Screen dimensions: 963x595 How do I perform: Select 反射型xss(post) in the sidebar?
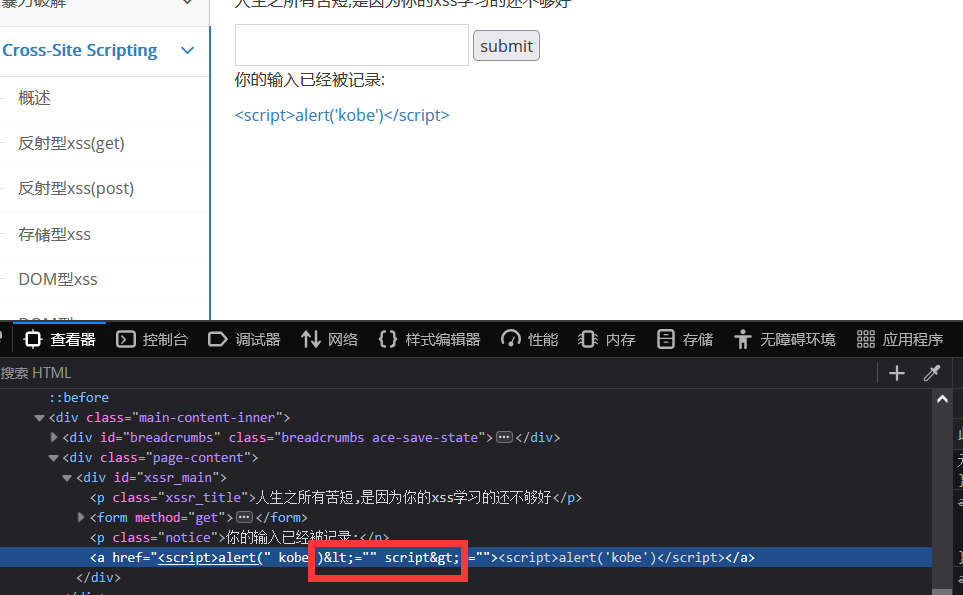pos(76,189)
